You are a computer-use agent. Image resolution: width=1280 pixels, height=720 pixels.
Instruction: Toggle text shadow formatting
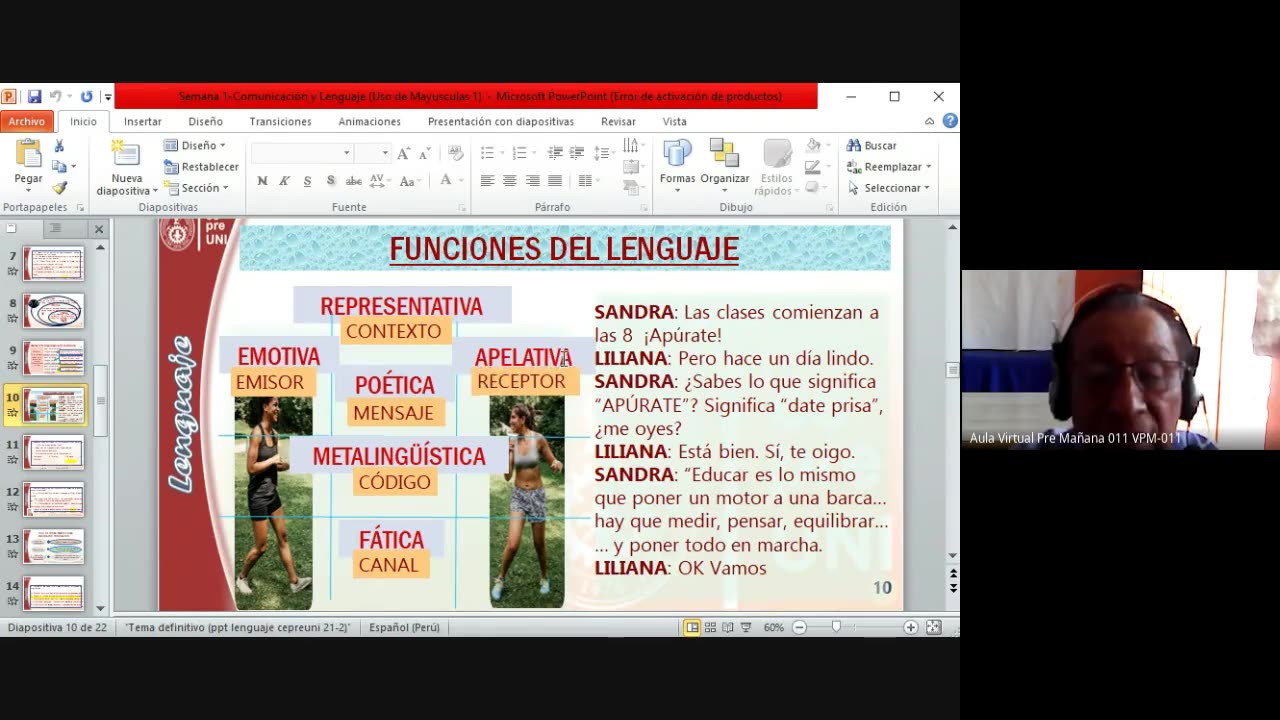coord(330,181)
